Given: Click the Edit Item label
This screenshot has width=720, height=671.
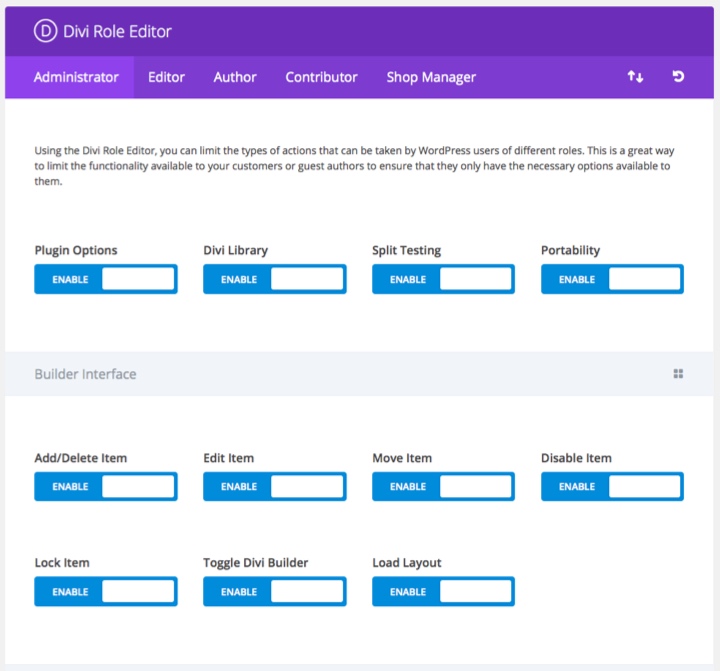Looking at the screenshot, I should (229, 458).
